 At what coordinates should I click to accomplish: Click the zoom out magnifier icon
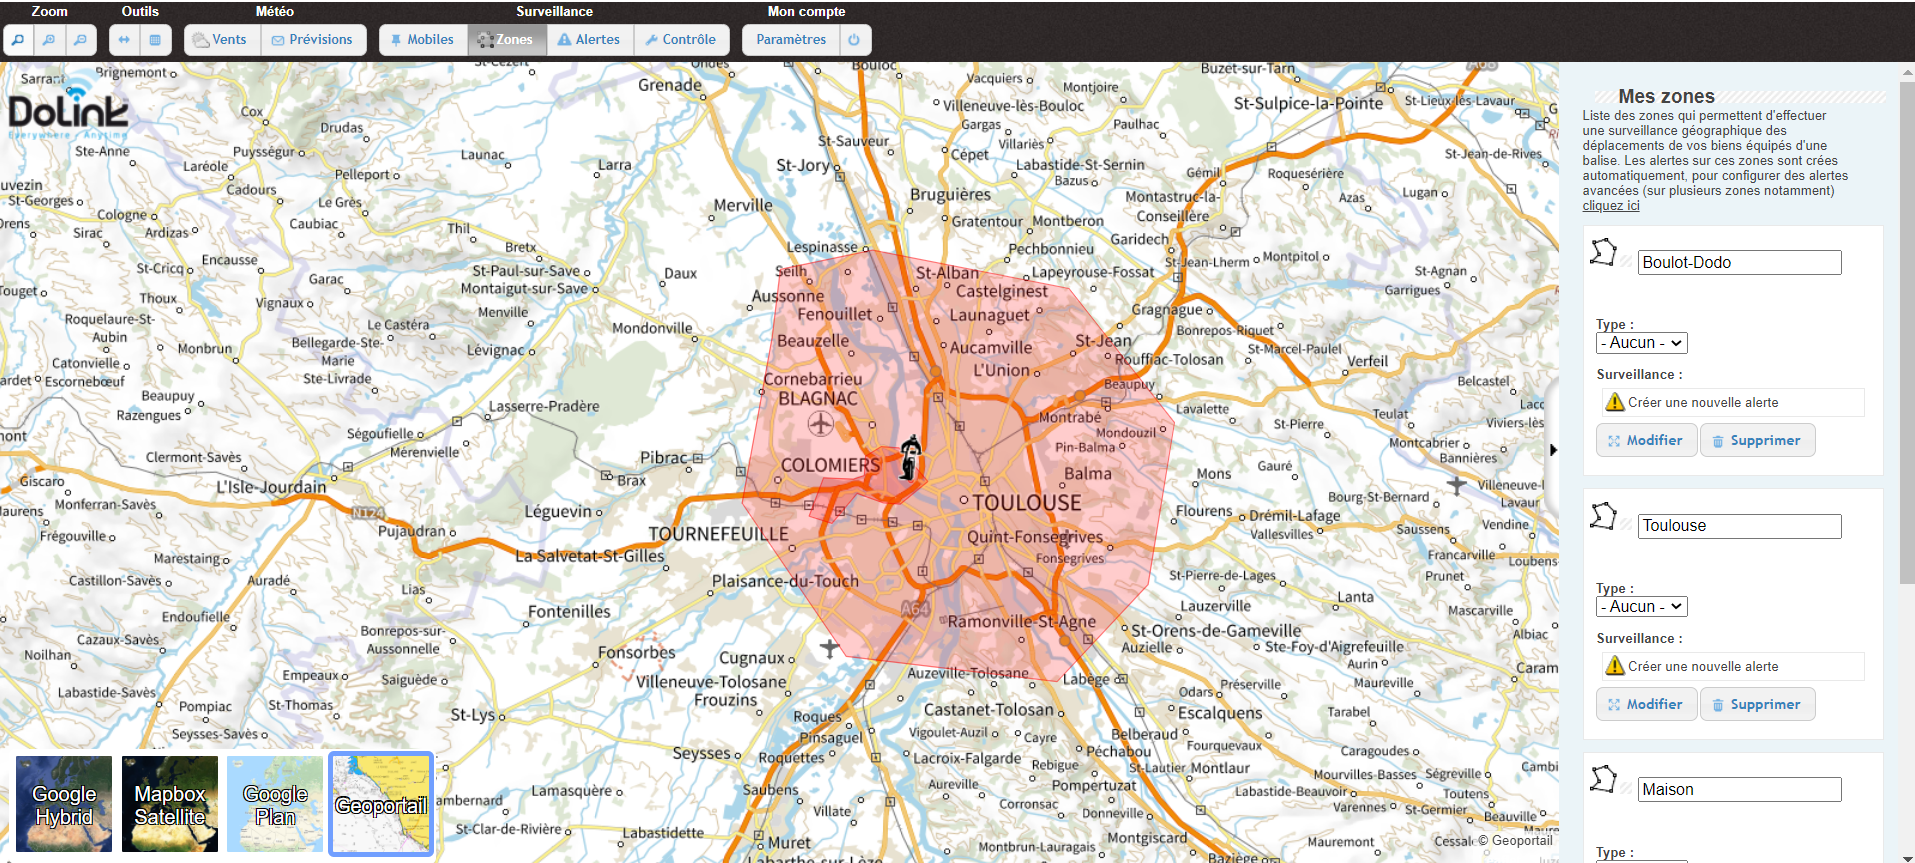click(80, 40)
